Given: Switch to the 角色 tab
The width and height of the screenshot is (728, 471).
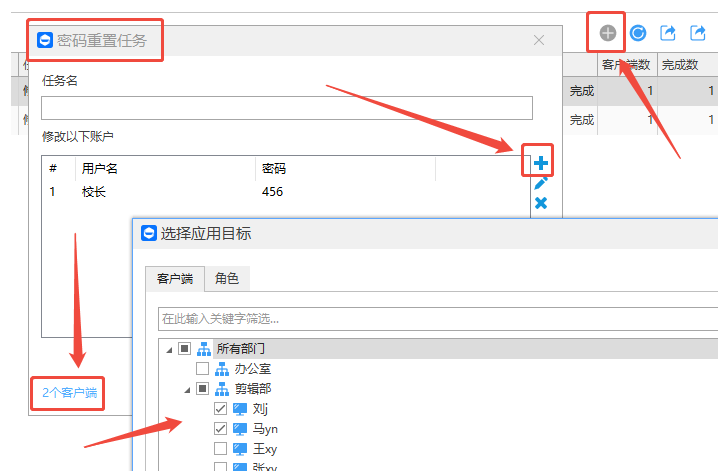Looking at the screenshot, I should (227, 279).
